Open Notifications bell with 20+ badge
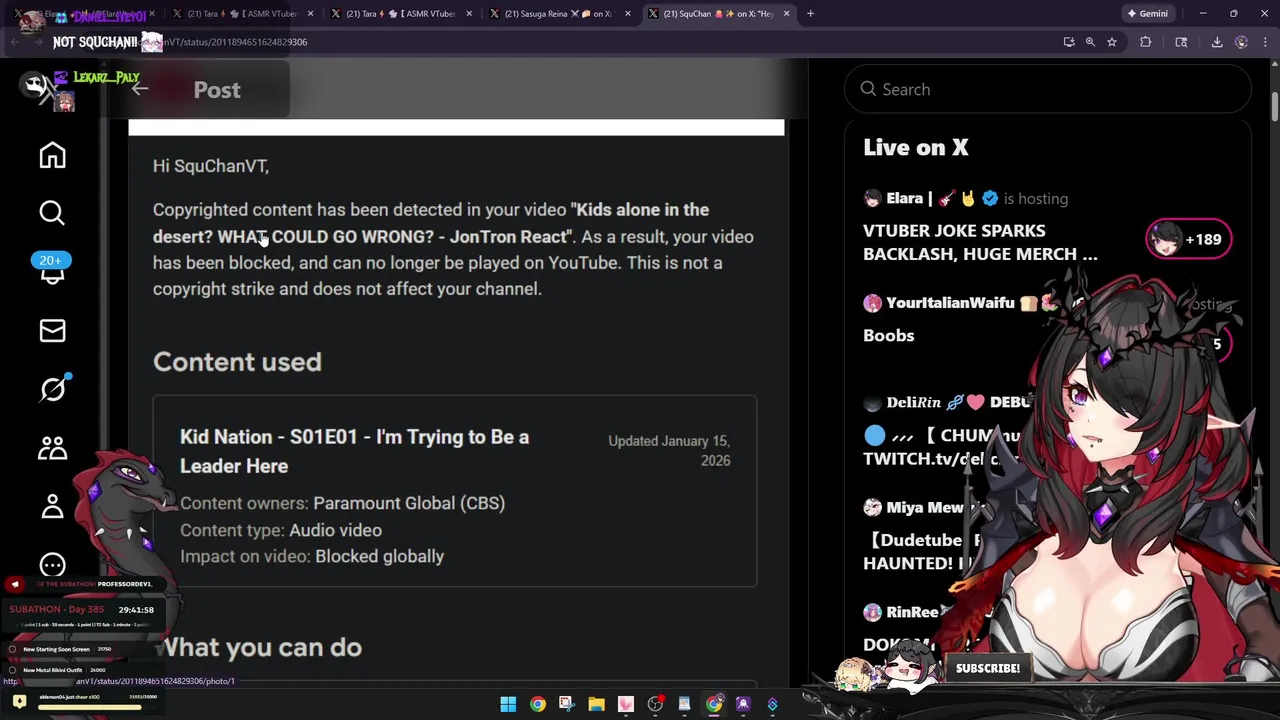1280x720 pixels. (52, 271)
